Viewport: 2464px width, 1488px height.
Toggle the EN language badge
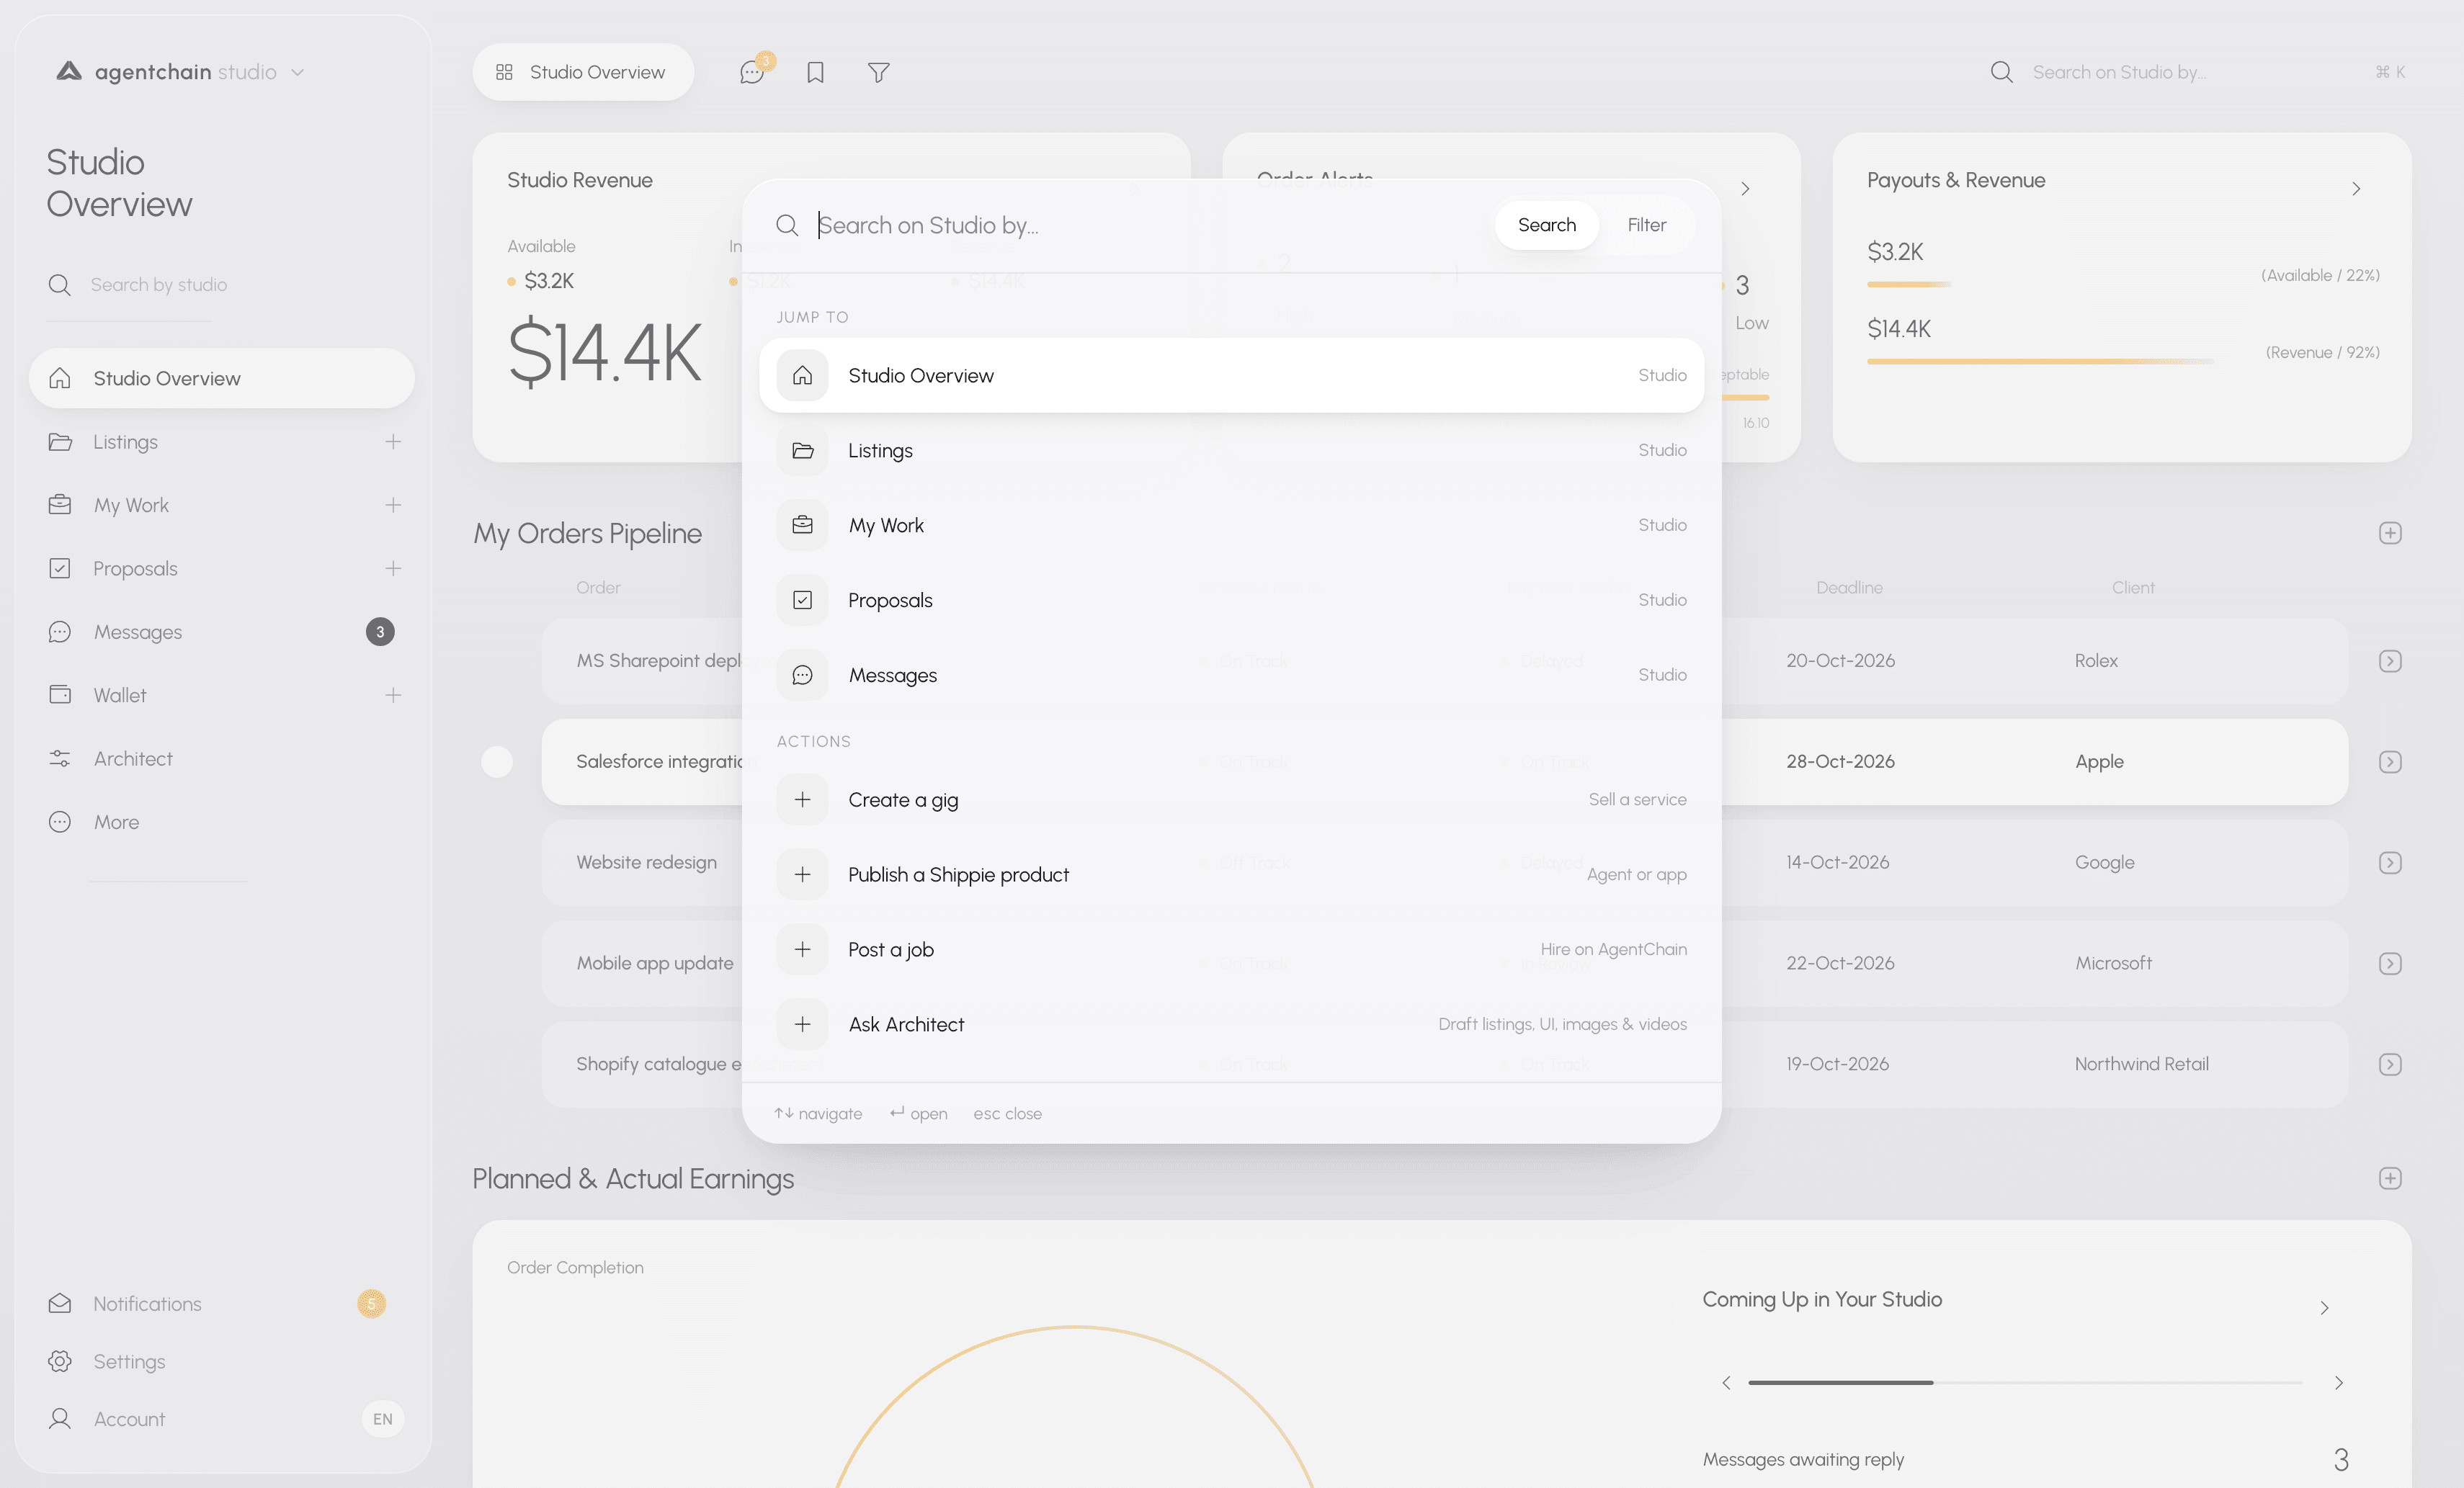(382, 1419)
